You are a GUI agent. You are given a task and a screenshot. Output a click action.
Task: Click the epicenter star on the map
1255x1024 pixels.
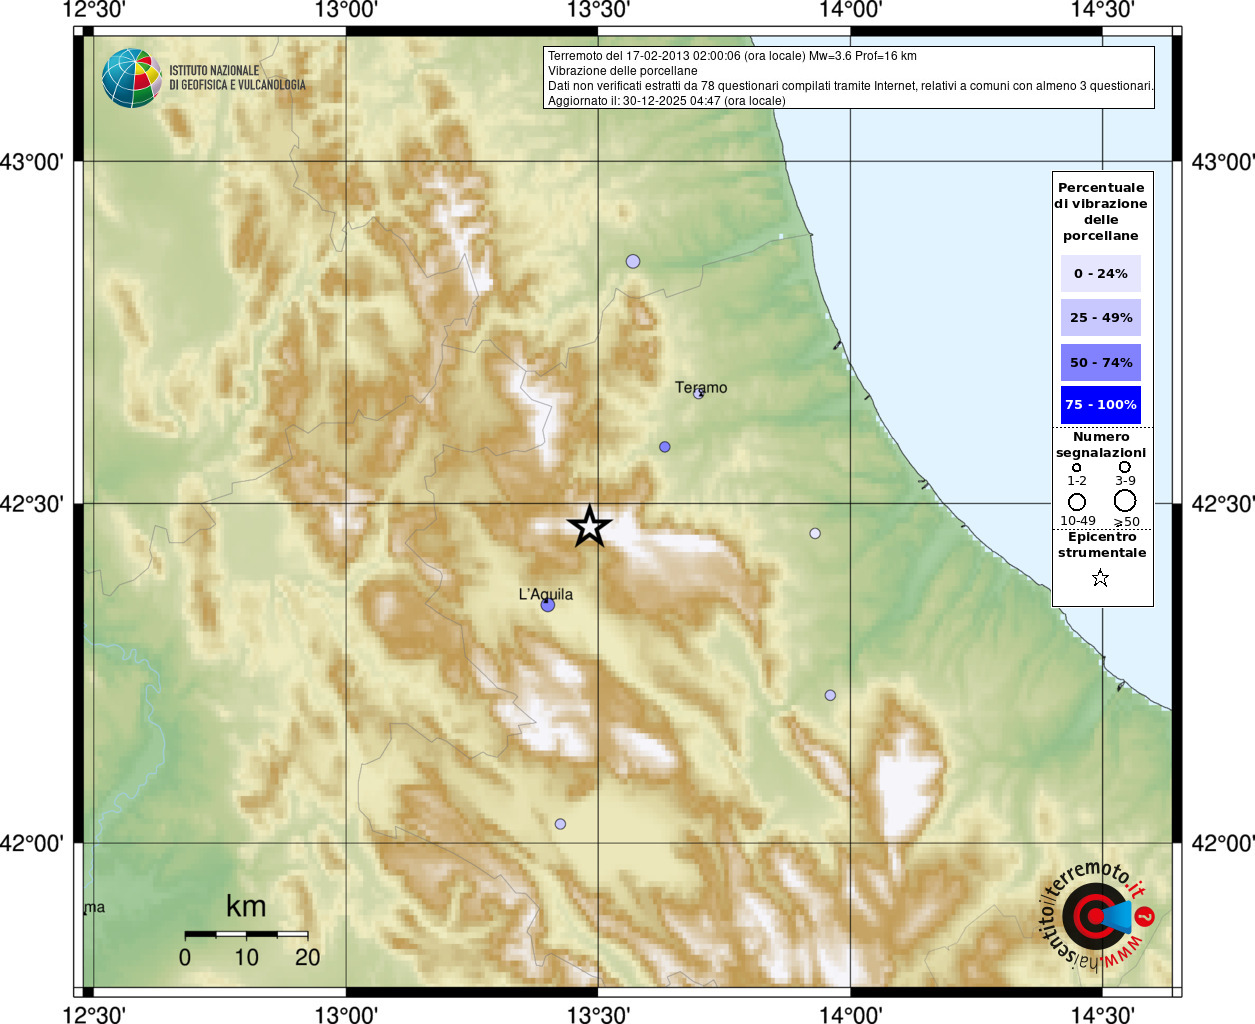tap(590, 525)
